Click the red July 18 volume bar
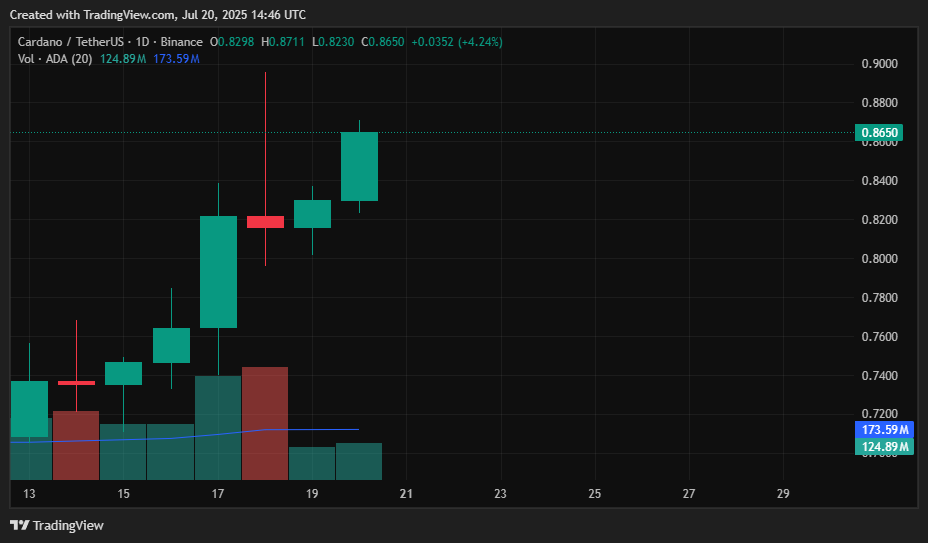This screenshot has width=928, height=543. pos(265,423)
